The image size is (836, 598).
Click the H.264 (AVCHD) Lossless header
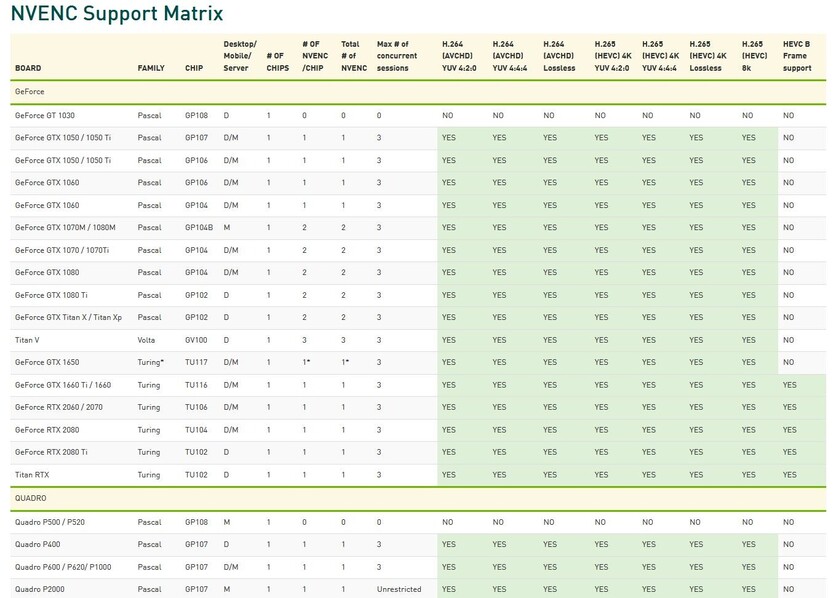559,56
